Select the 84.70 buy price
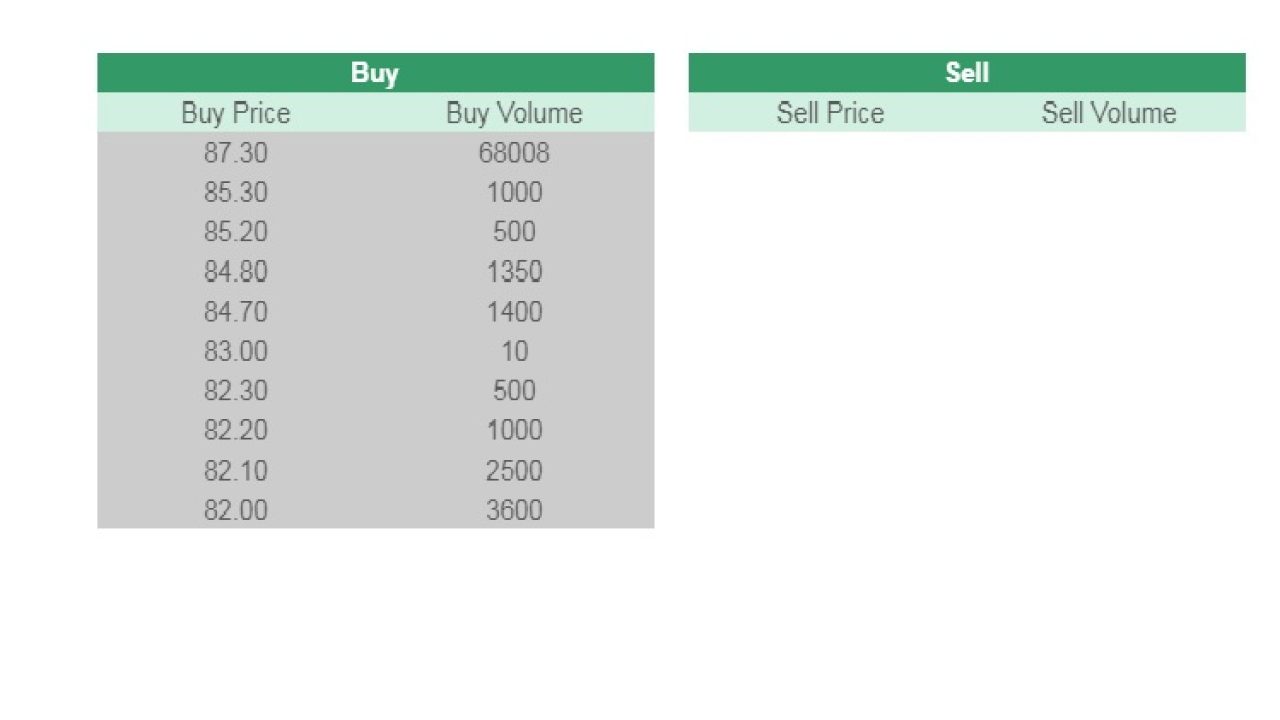1280x720 pixels. (236, 312)
